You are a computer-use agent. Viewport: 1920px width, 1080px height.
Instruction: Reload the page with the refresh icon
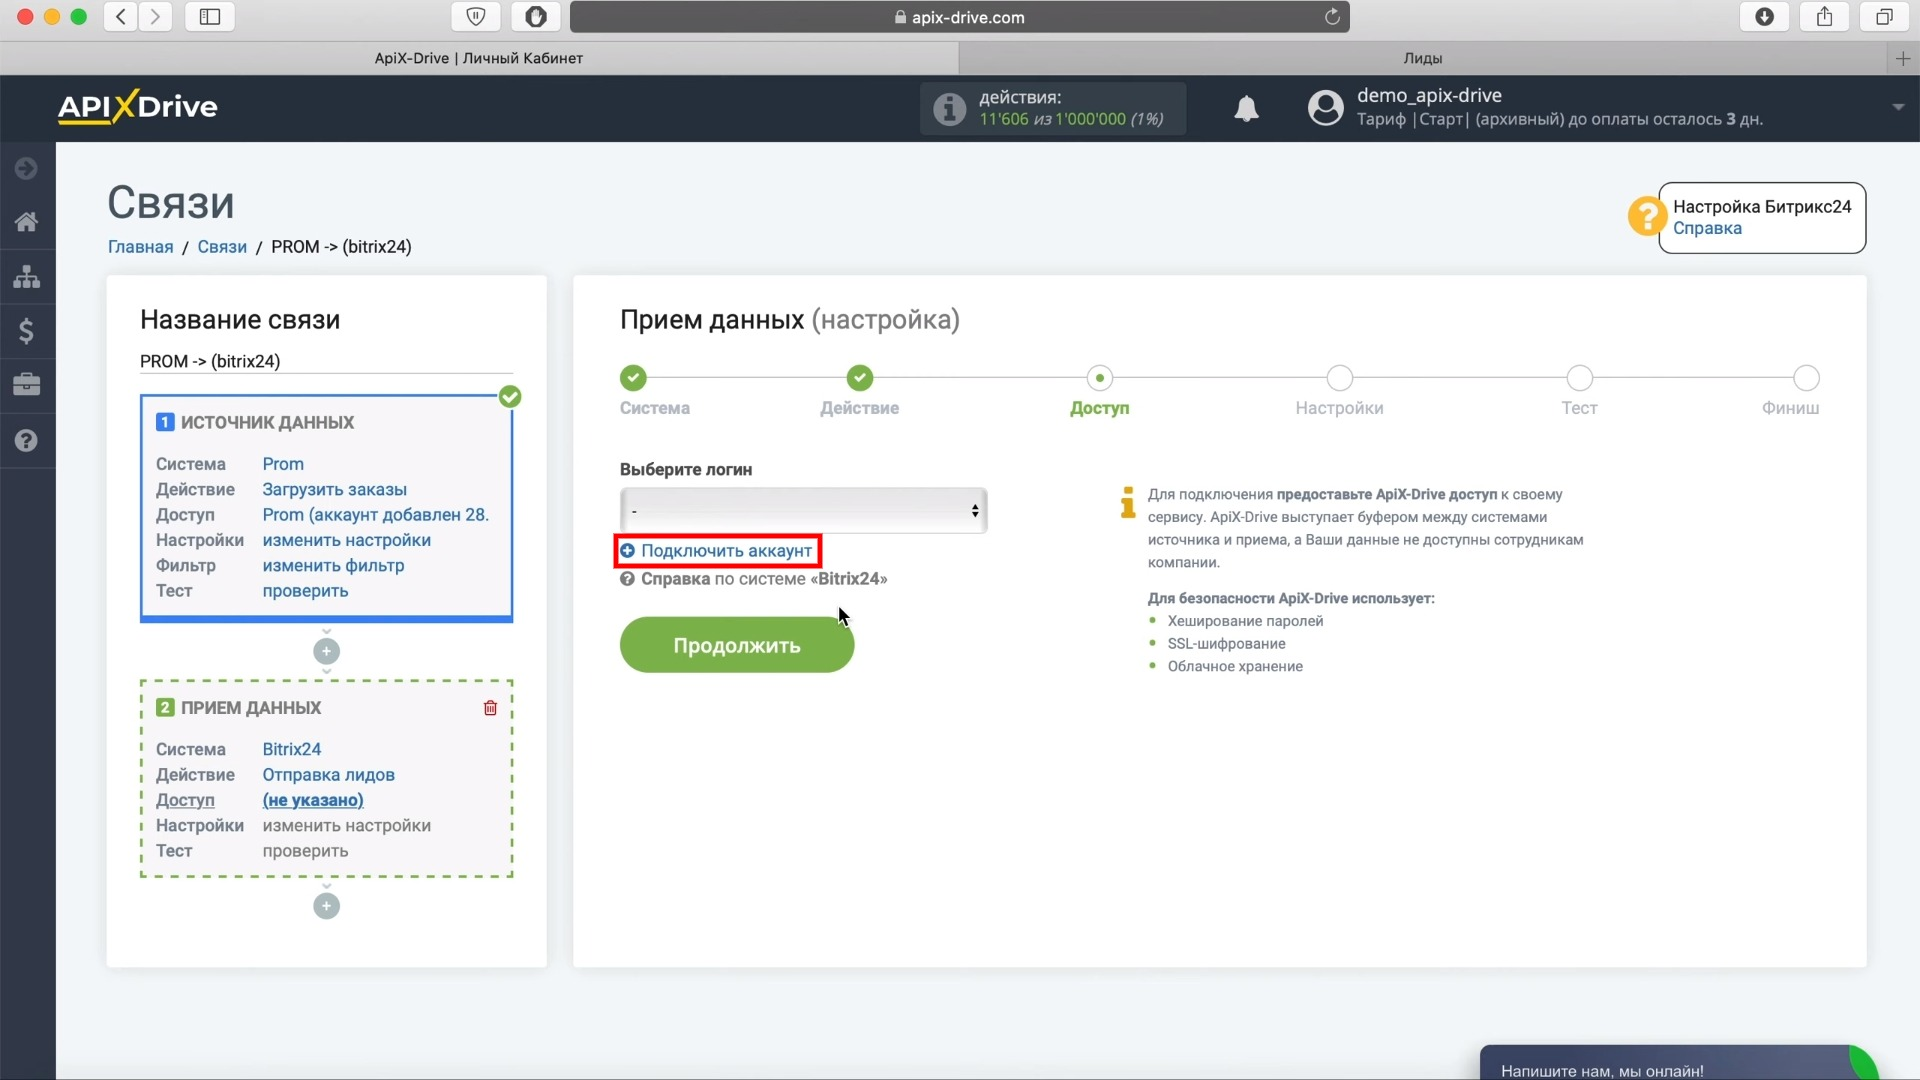[x=1332, y=16]
